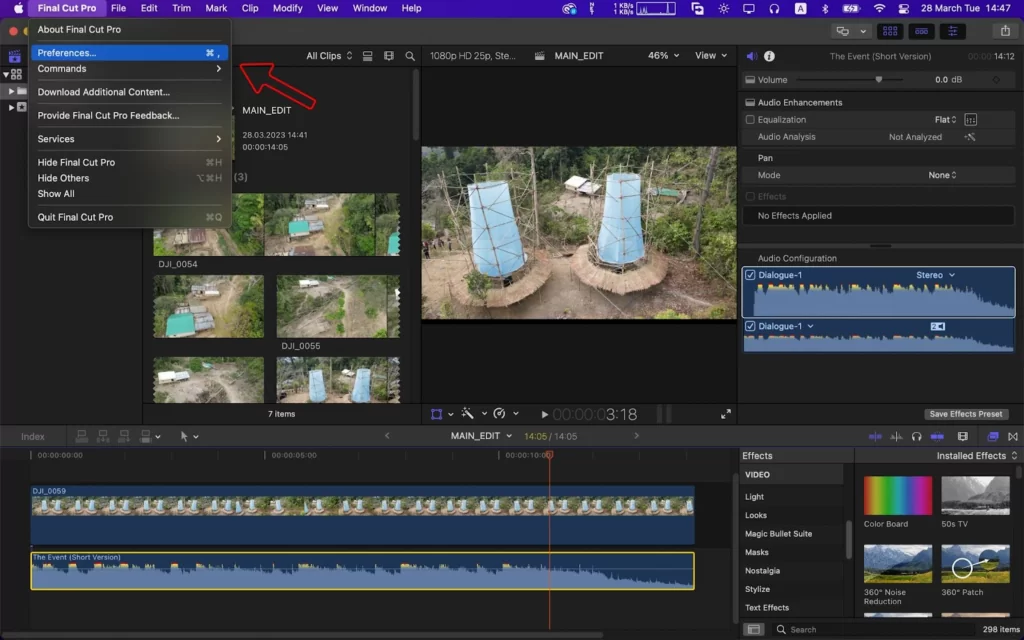Choose Preferences from the Final Cut Pro menu
The width and height of the screenshot is (1024, 640).
(x=129, y=53)
